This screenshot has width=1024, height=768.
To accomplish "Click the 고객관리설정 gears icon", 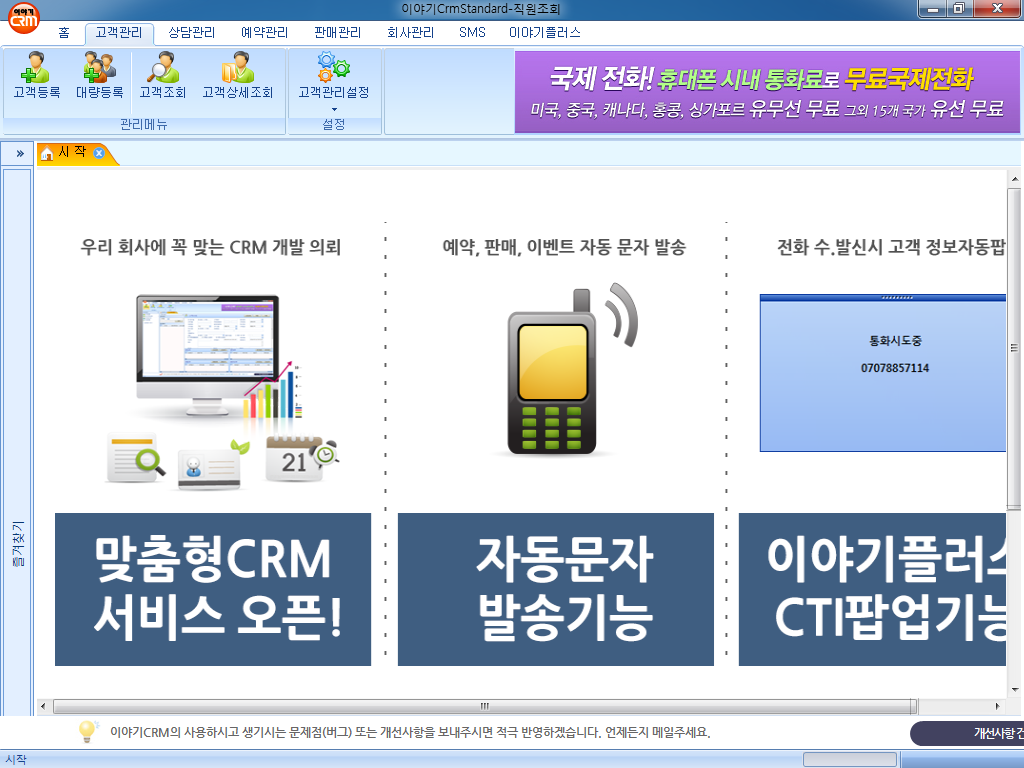I will pyautogui.click(x=334, y=67).
